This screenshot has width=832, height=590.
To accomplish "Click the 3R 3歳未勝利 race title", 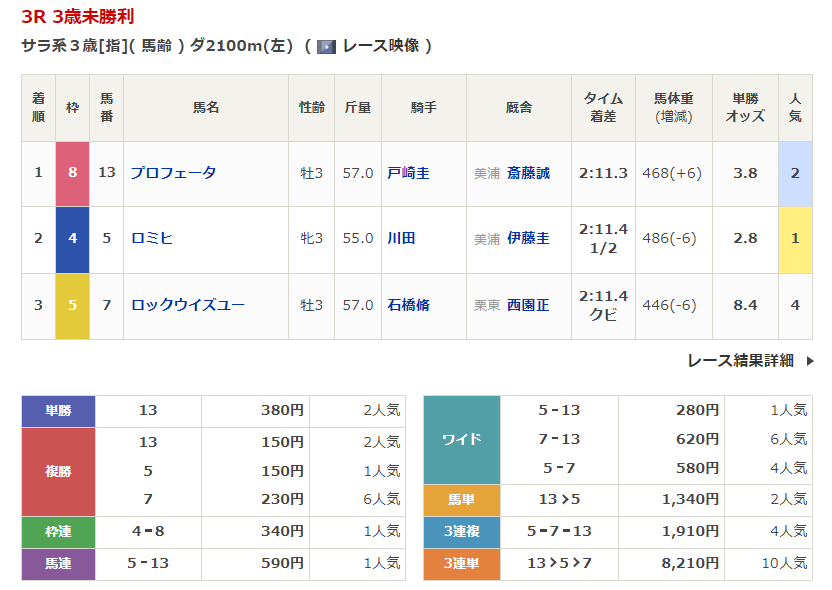I will [78, 17].
